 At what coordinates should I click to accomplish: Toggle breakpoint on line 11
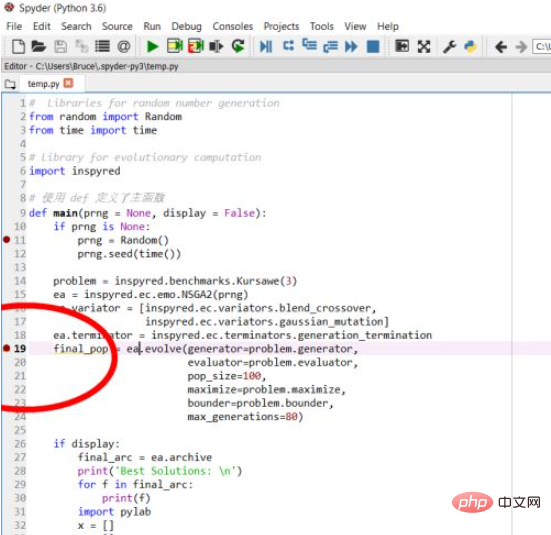(7, 240)
